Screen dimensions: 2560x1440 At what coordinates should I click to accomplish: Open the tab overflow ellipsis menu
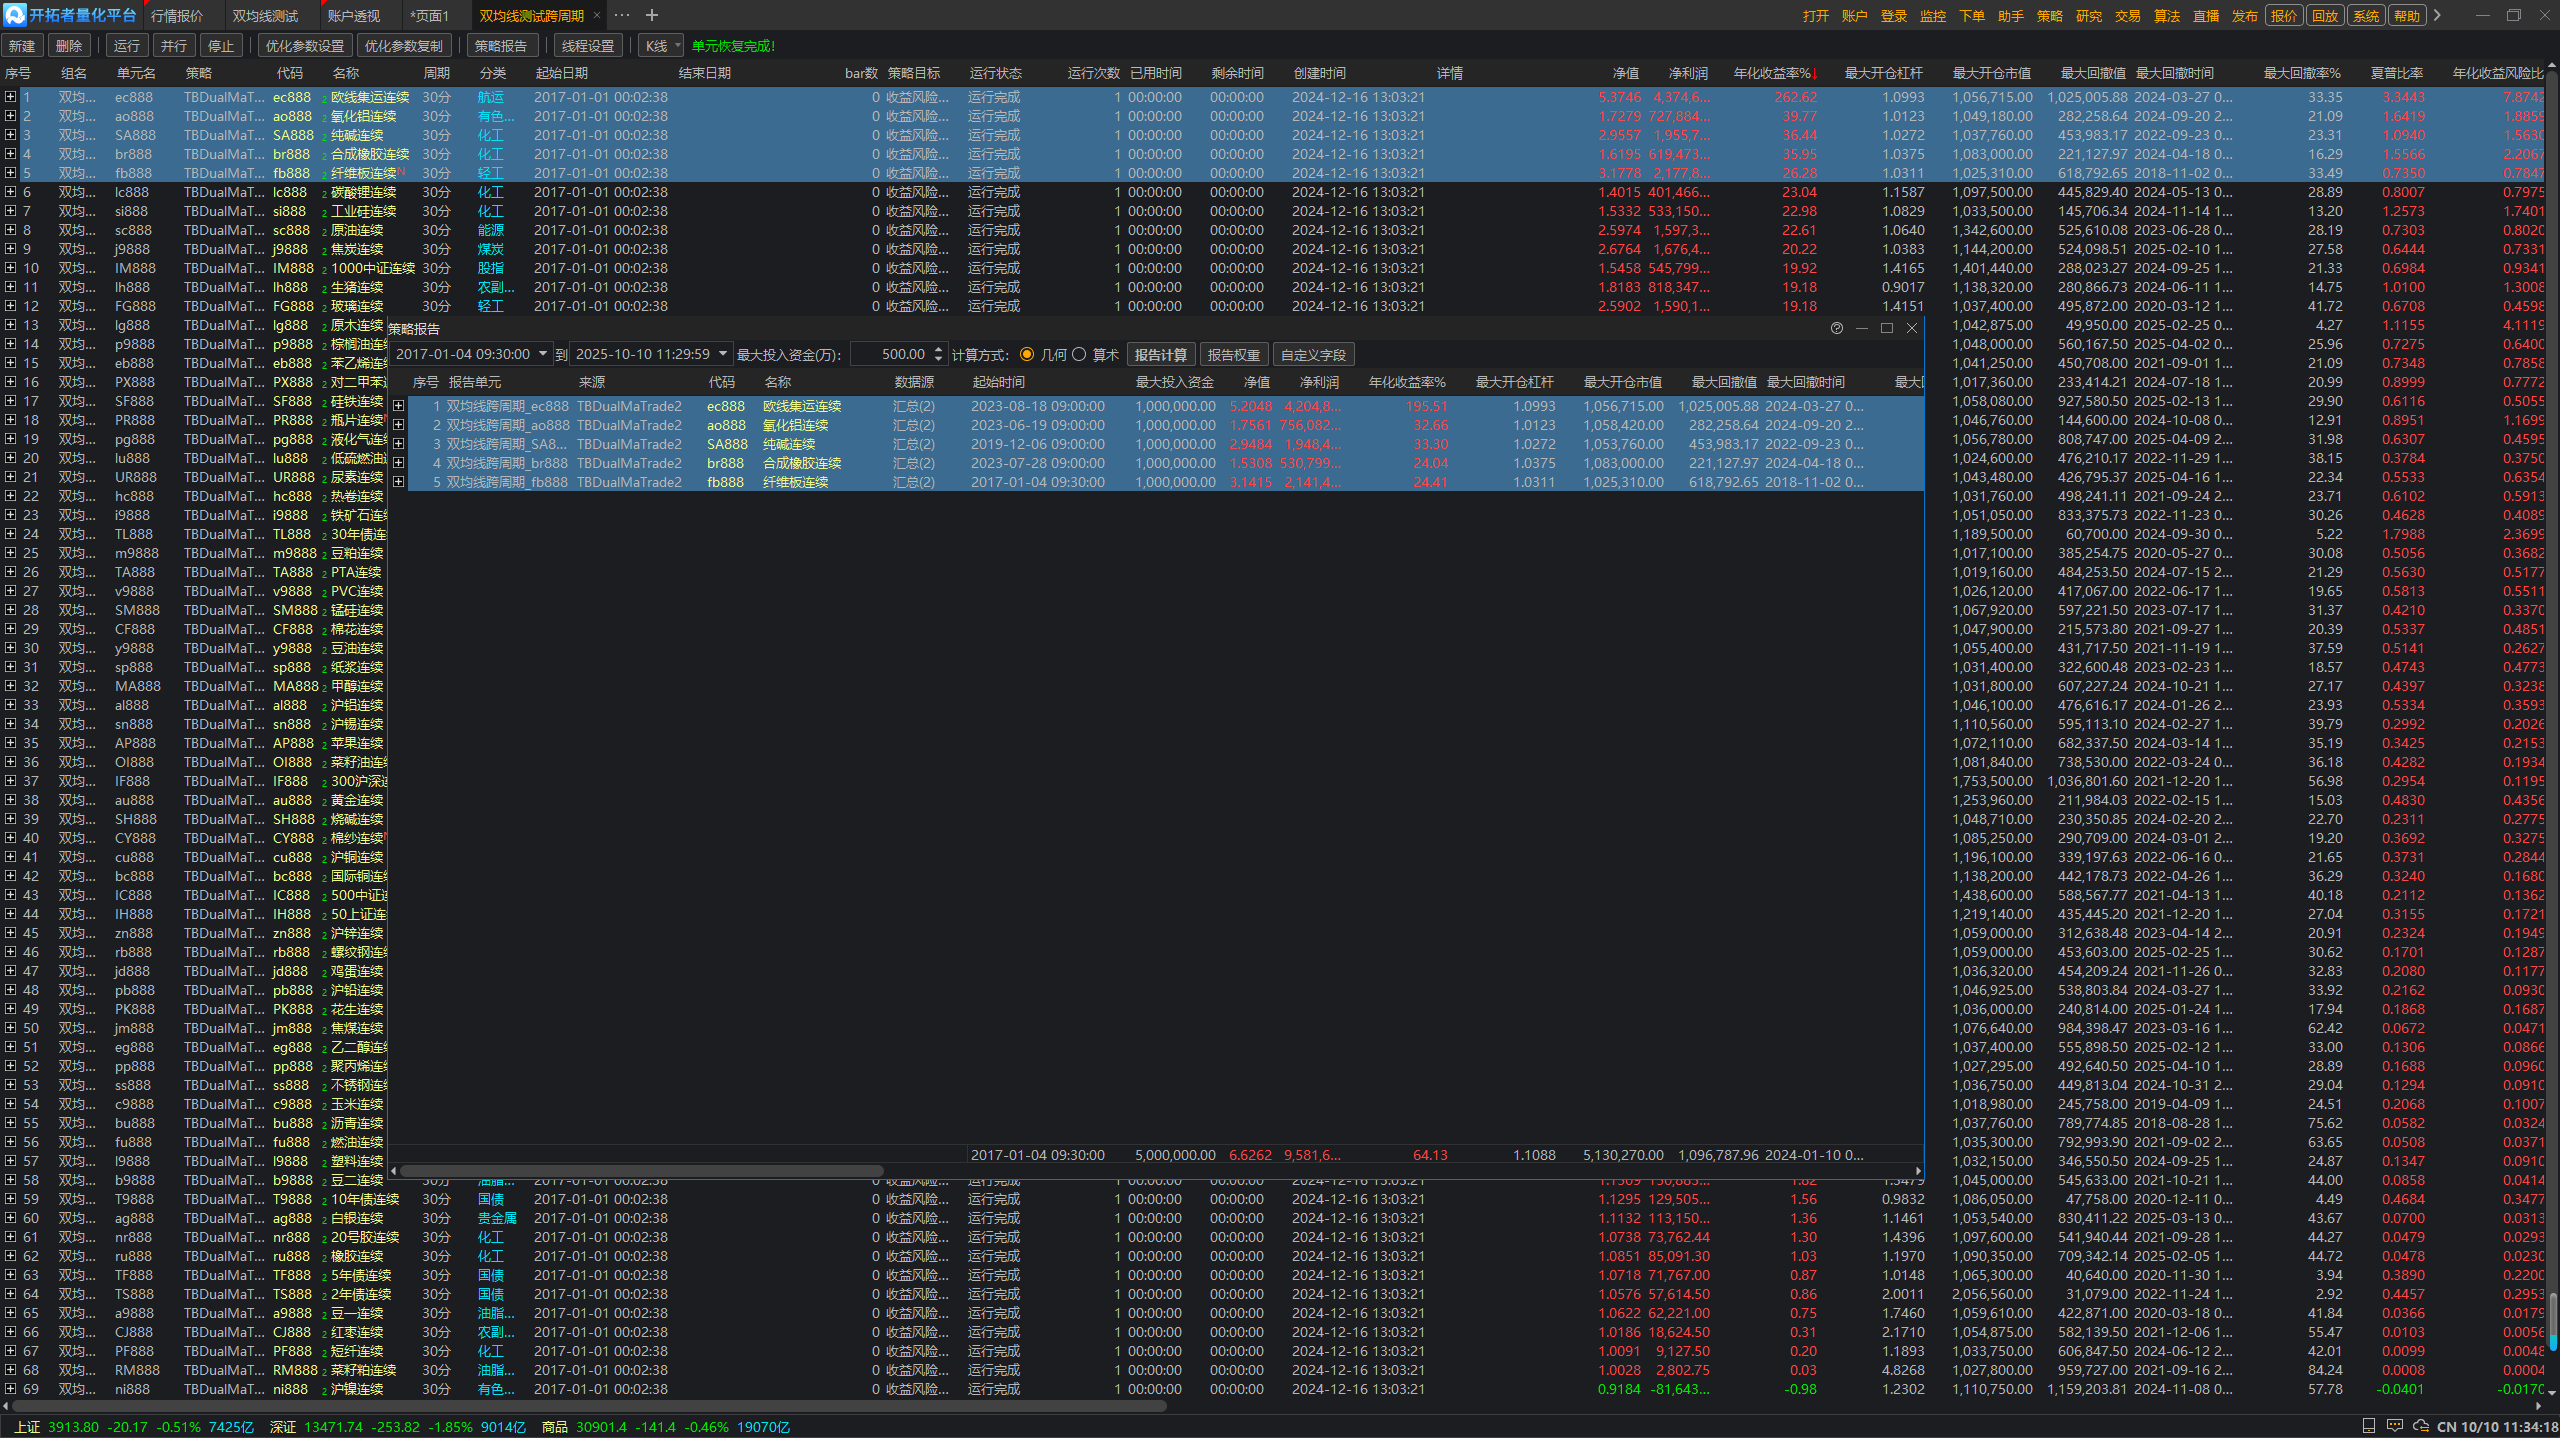[x=622, y=15]
